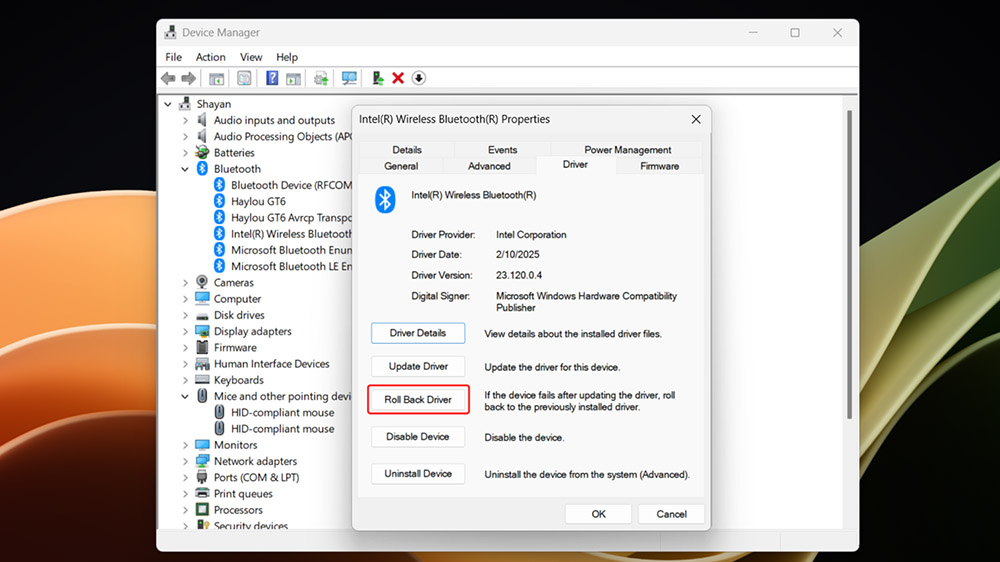Click the Disable device down-arrow icon
Viewport: 1000px width, 562px height.
418,78
